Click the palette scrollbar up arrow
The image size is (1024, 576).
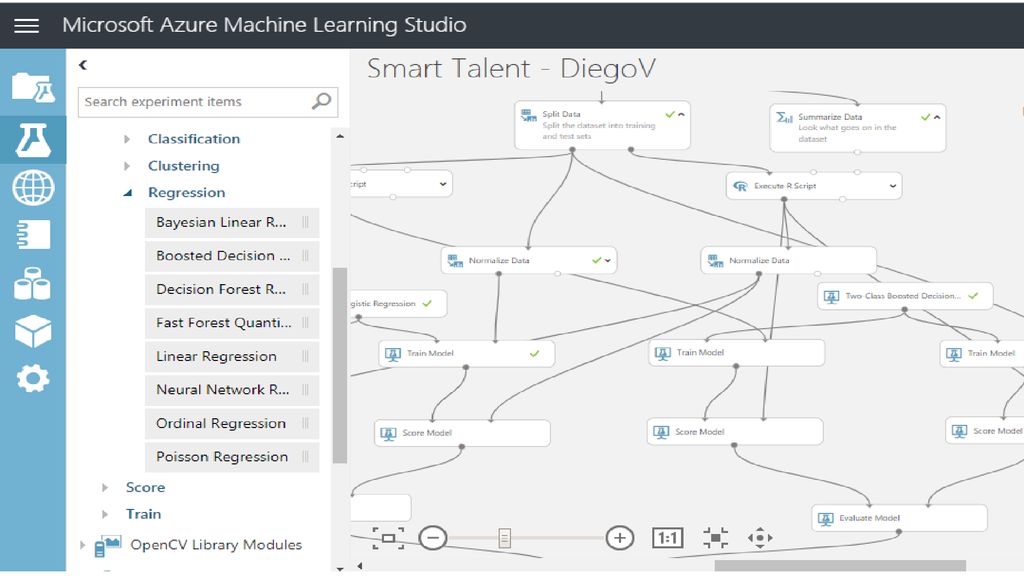(x=340, y=136)
